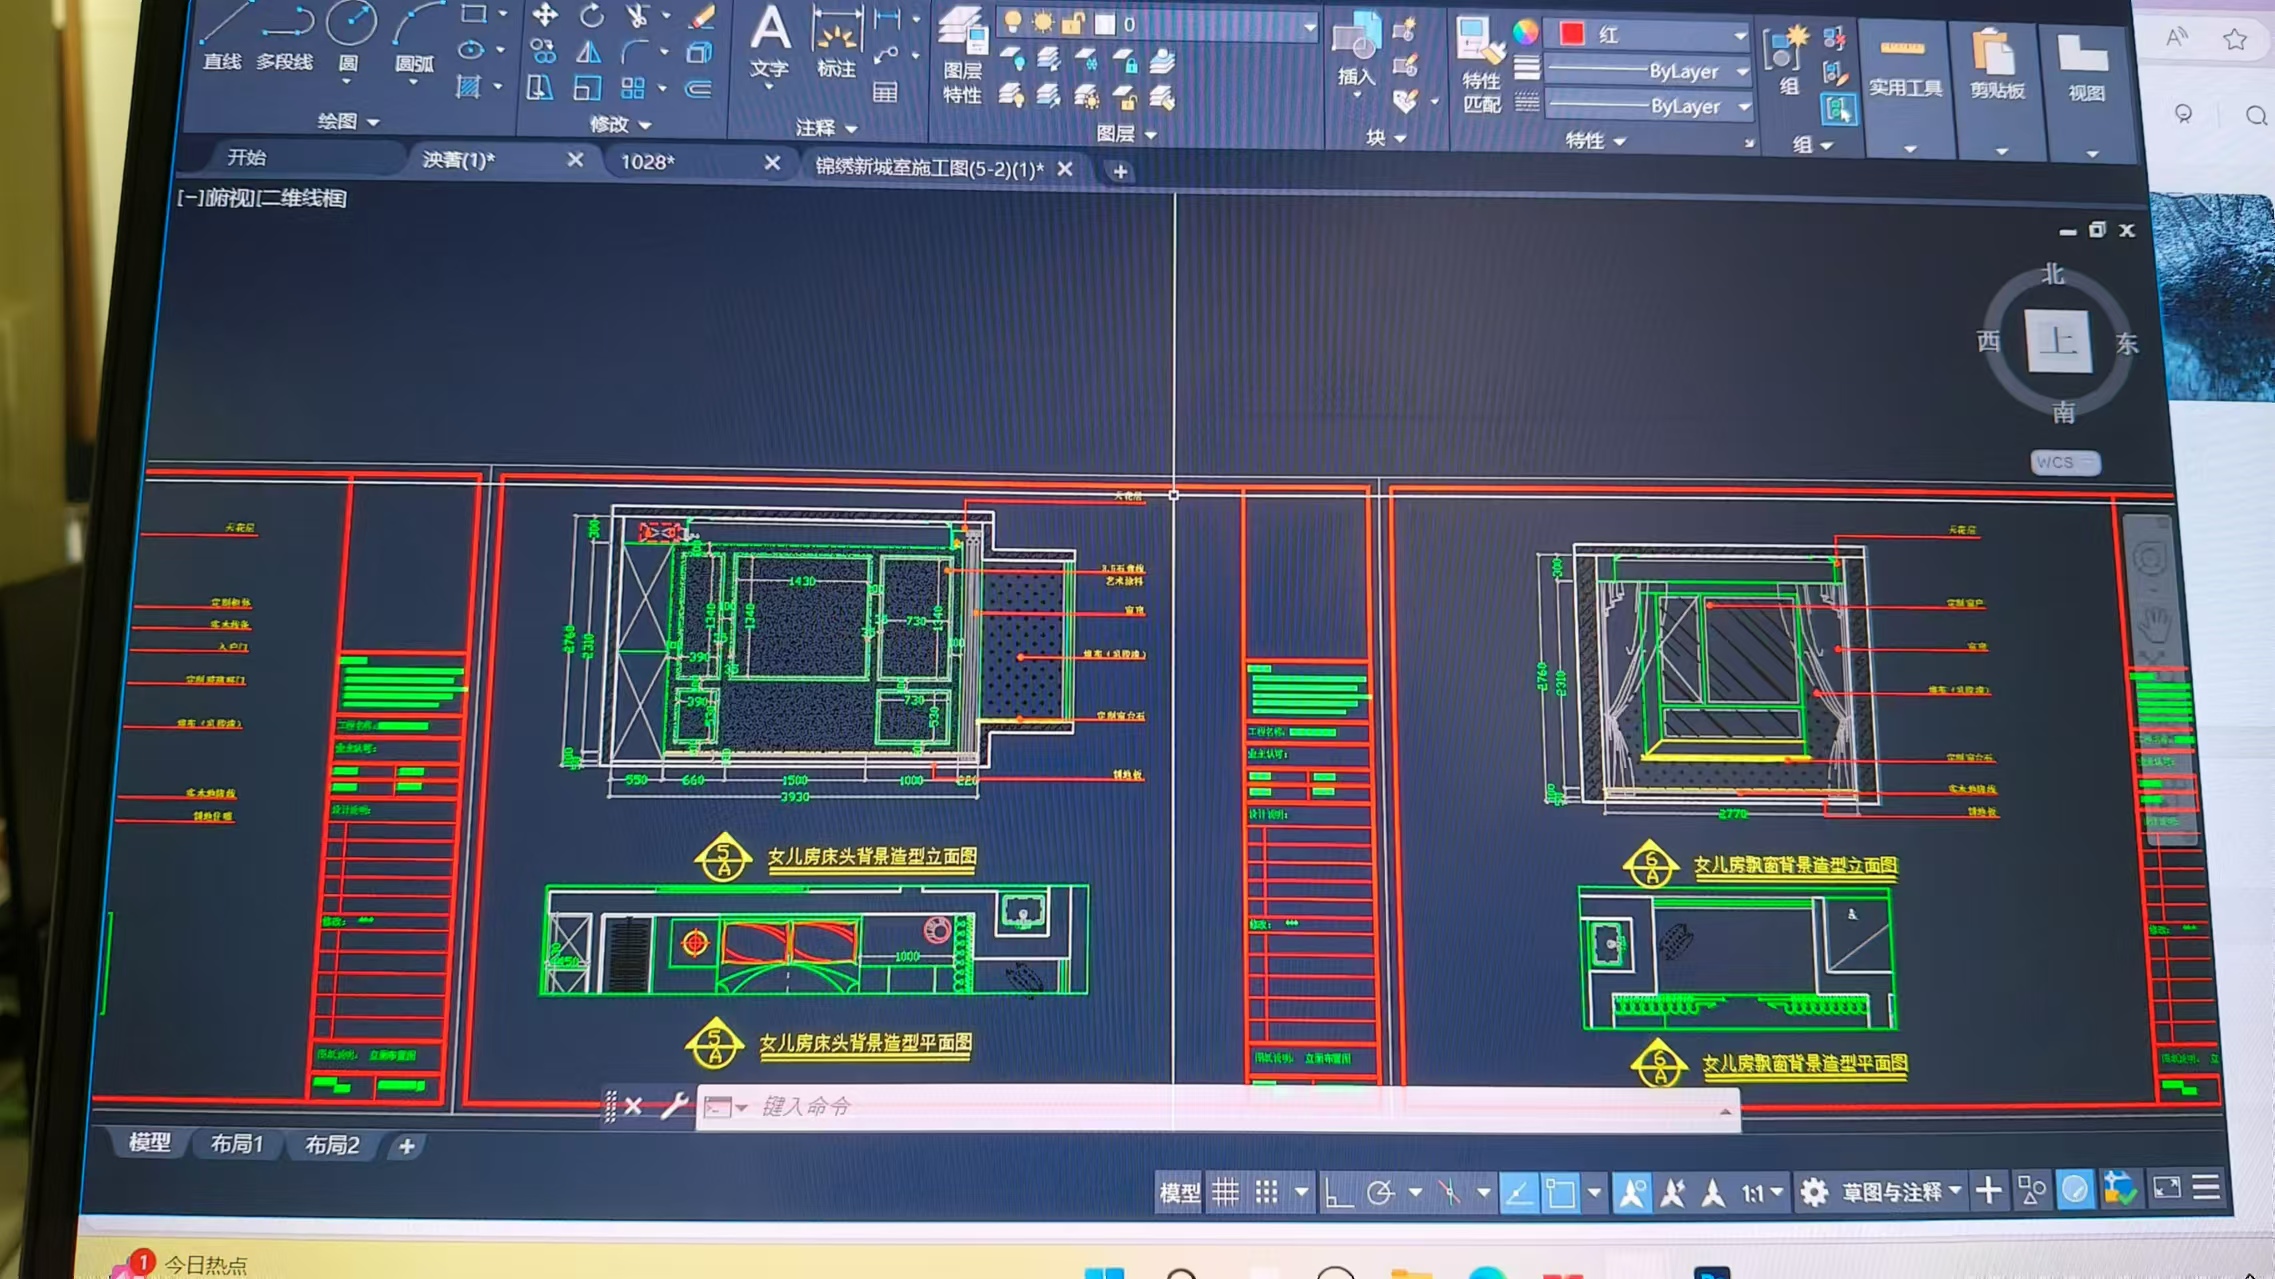Open the 草图与注释 workspace dropdown

click(x=1900, y=1192)
